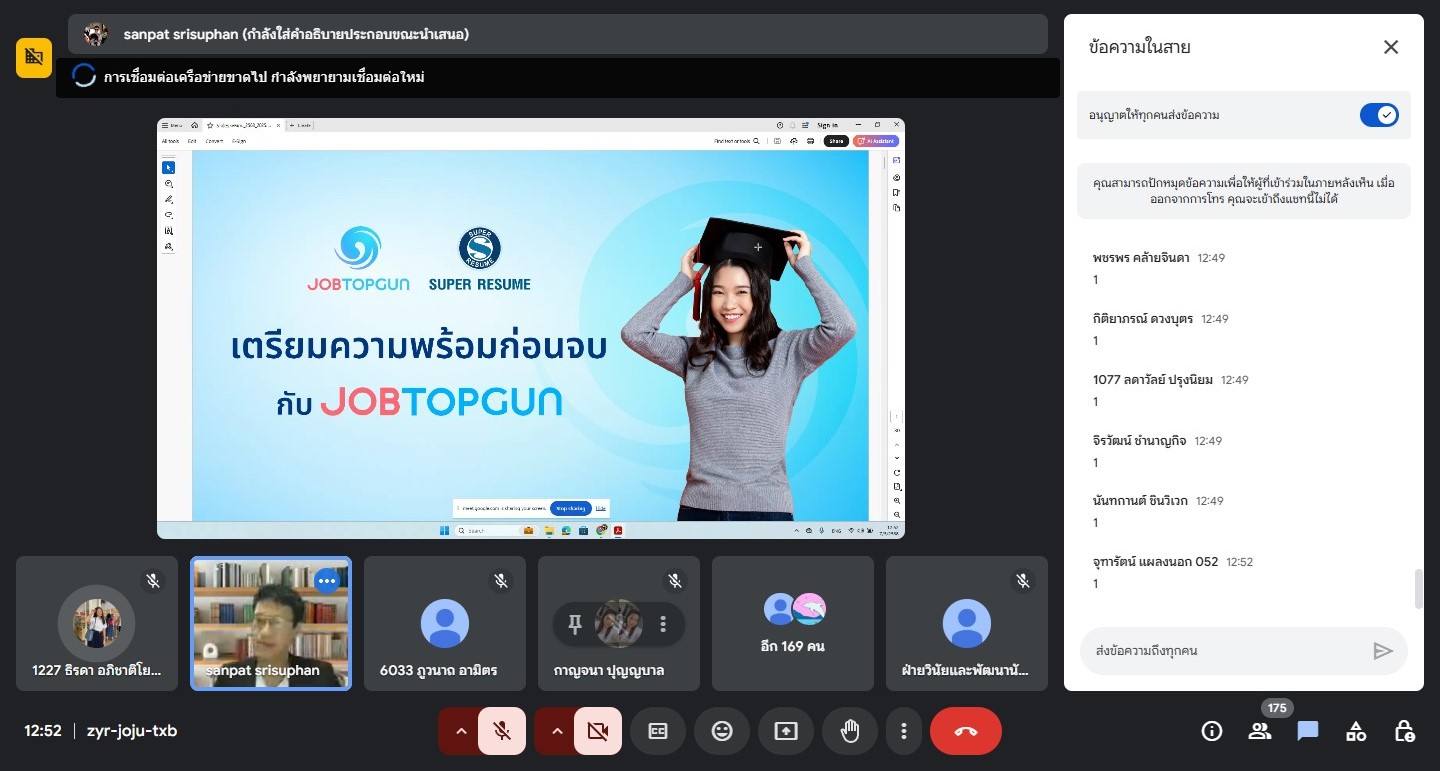Click the send message arrow button
The height and width of the screenshot is (771, 1440).
pos(1383,651)
